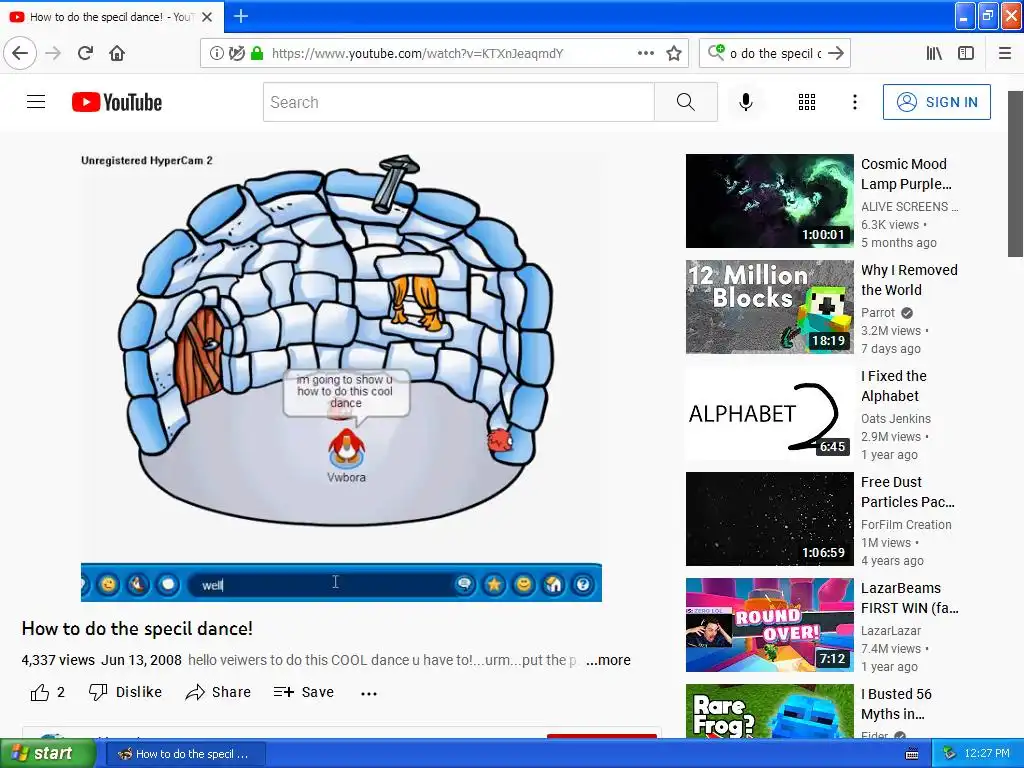Go back with the browser back arrow
The image size is (1024, 768).
point(20,53)
